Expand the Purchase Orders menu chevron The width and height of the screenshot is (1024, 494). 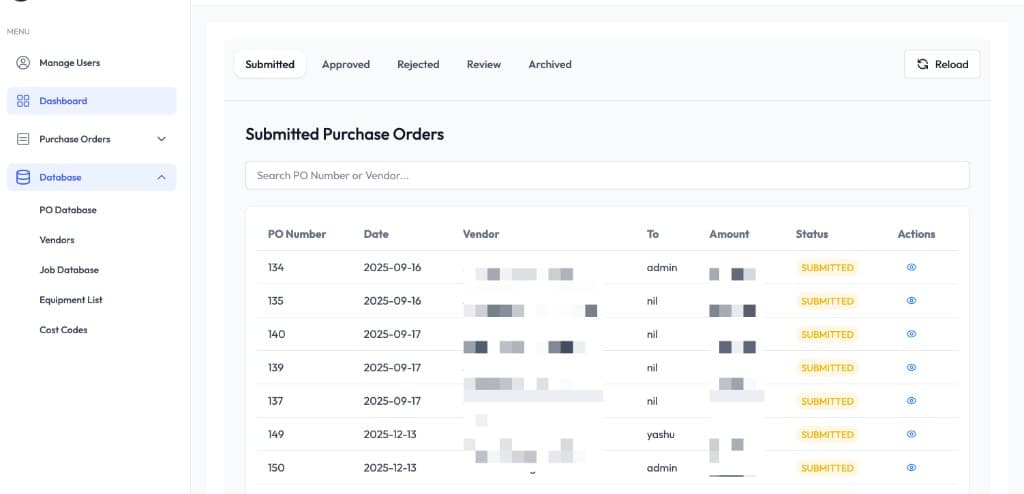(x=162, y=139)
